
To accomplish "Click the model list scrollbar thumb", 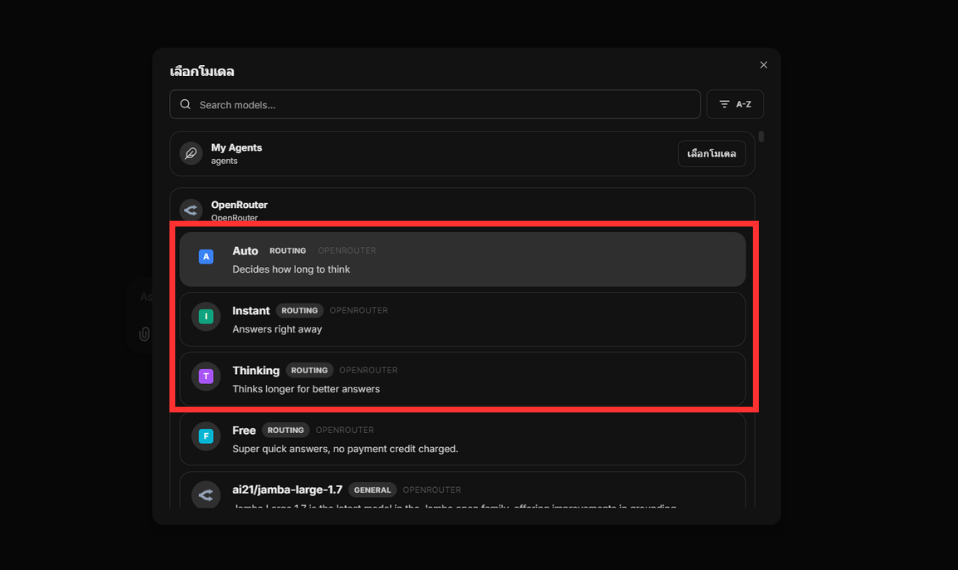I will point(761,136).
